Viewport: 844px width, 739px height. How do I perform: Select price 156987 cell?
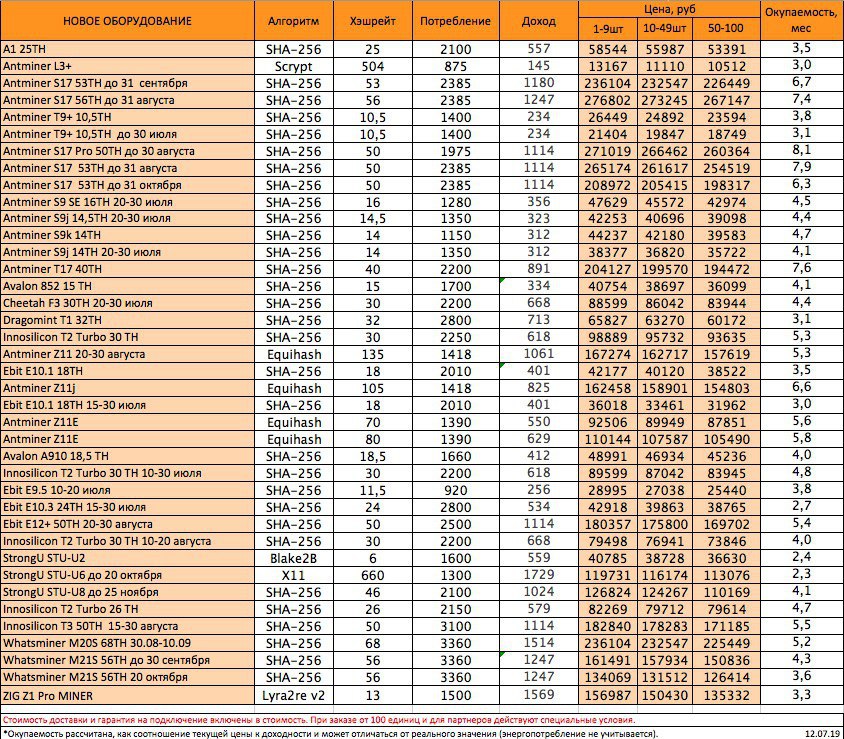(x=608, y=695)
